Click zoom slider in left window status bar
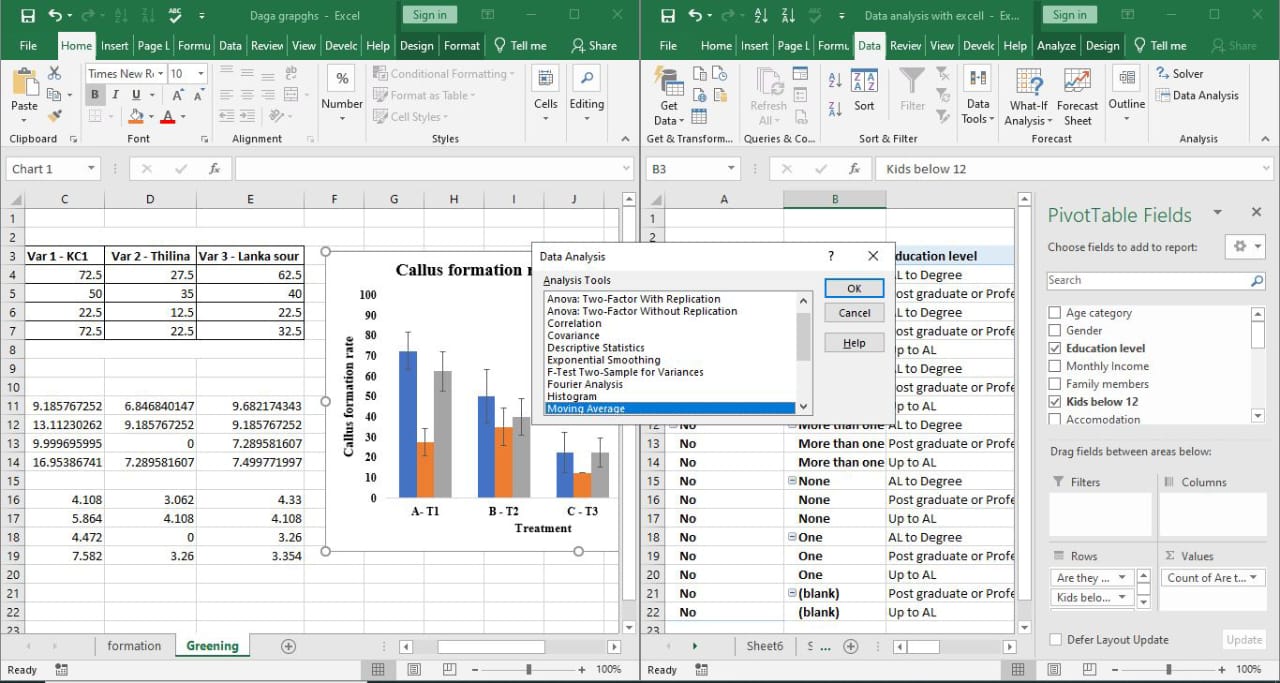 529,670
